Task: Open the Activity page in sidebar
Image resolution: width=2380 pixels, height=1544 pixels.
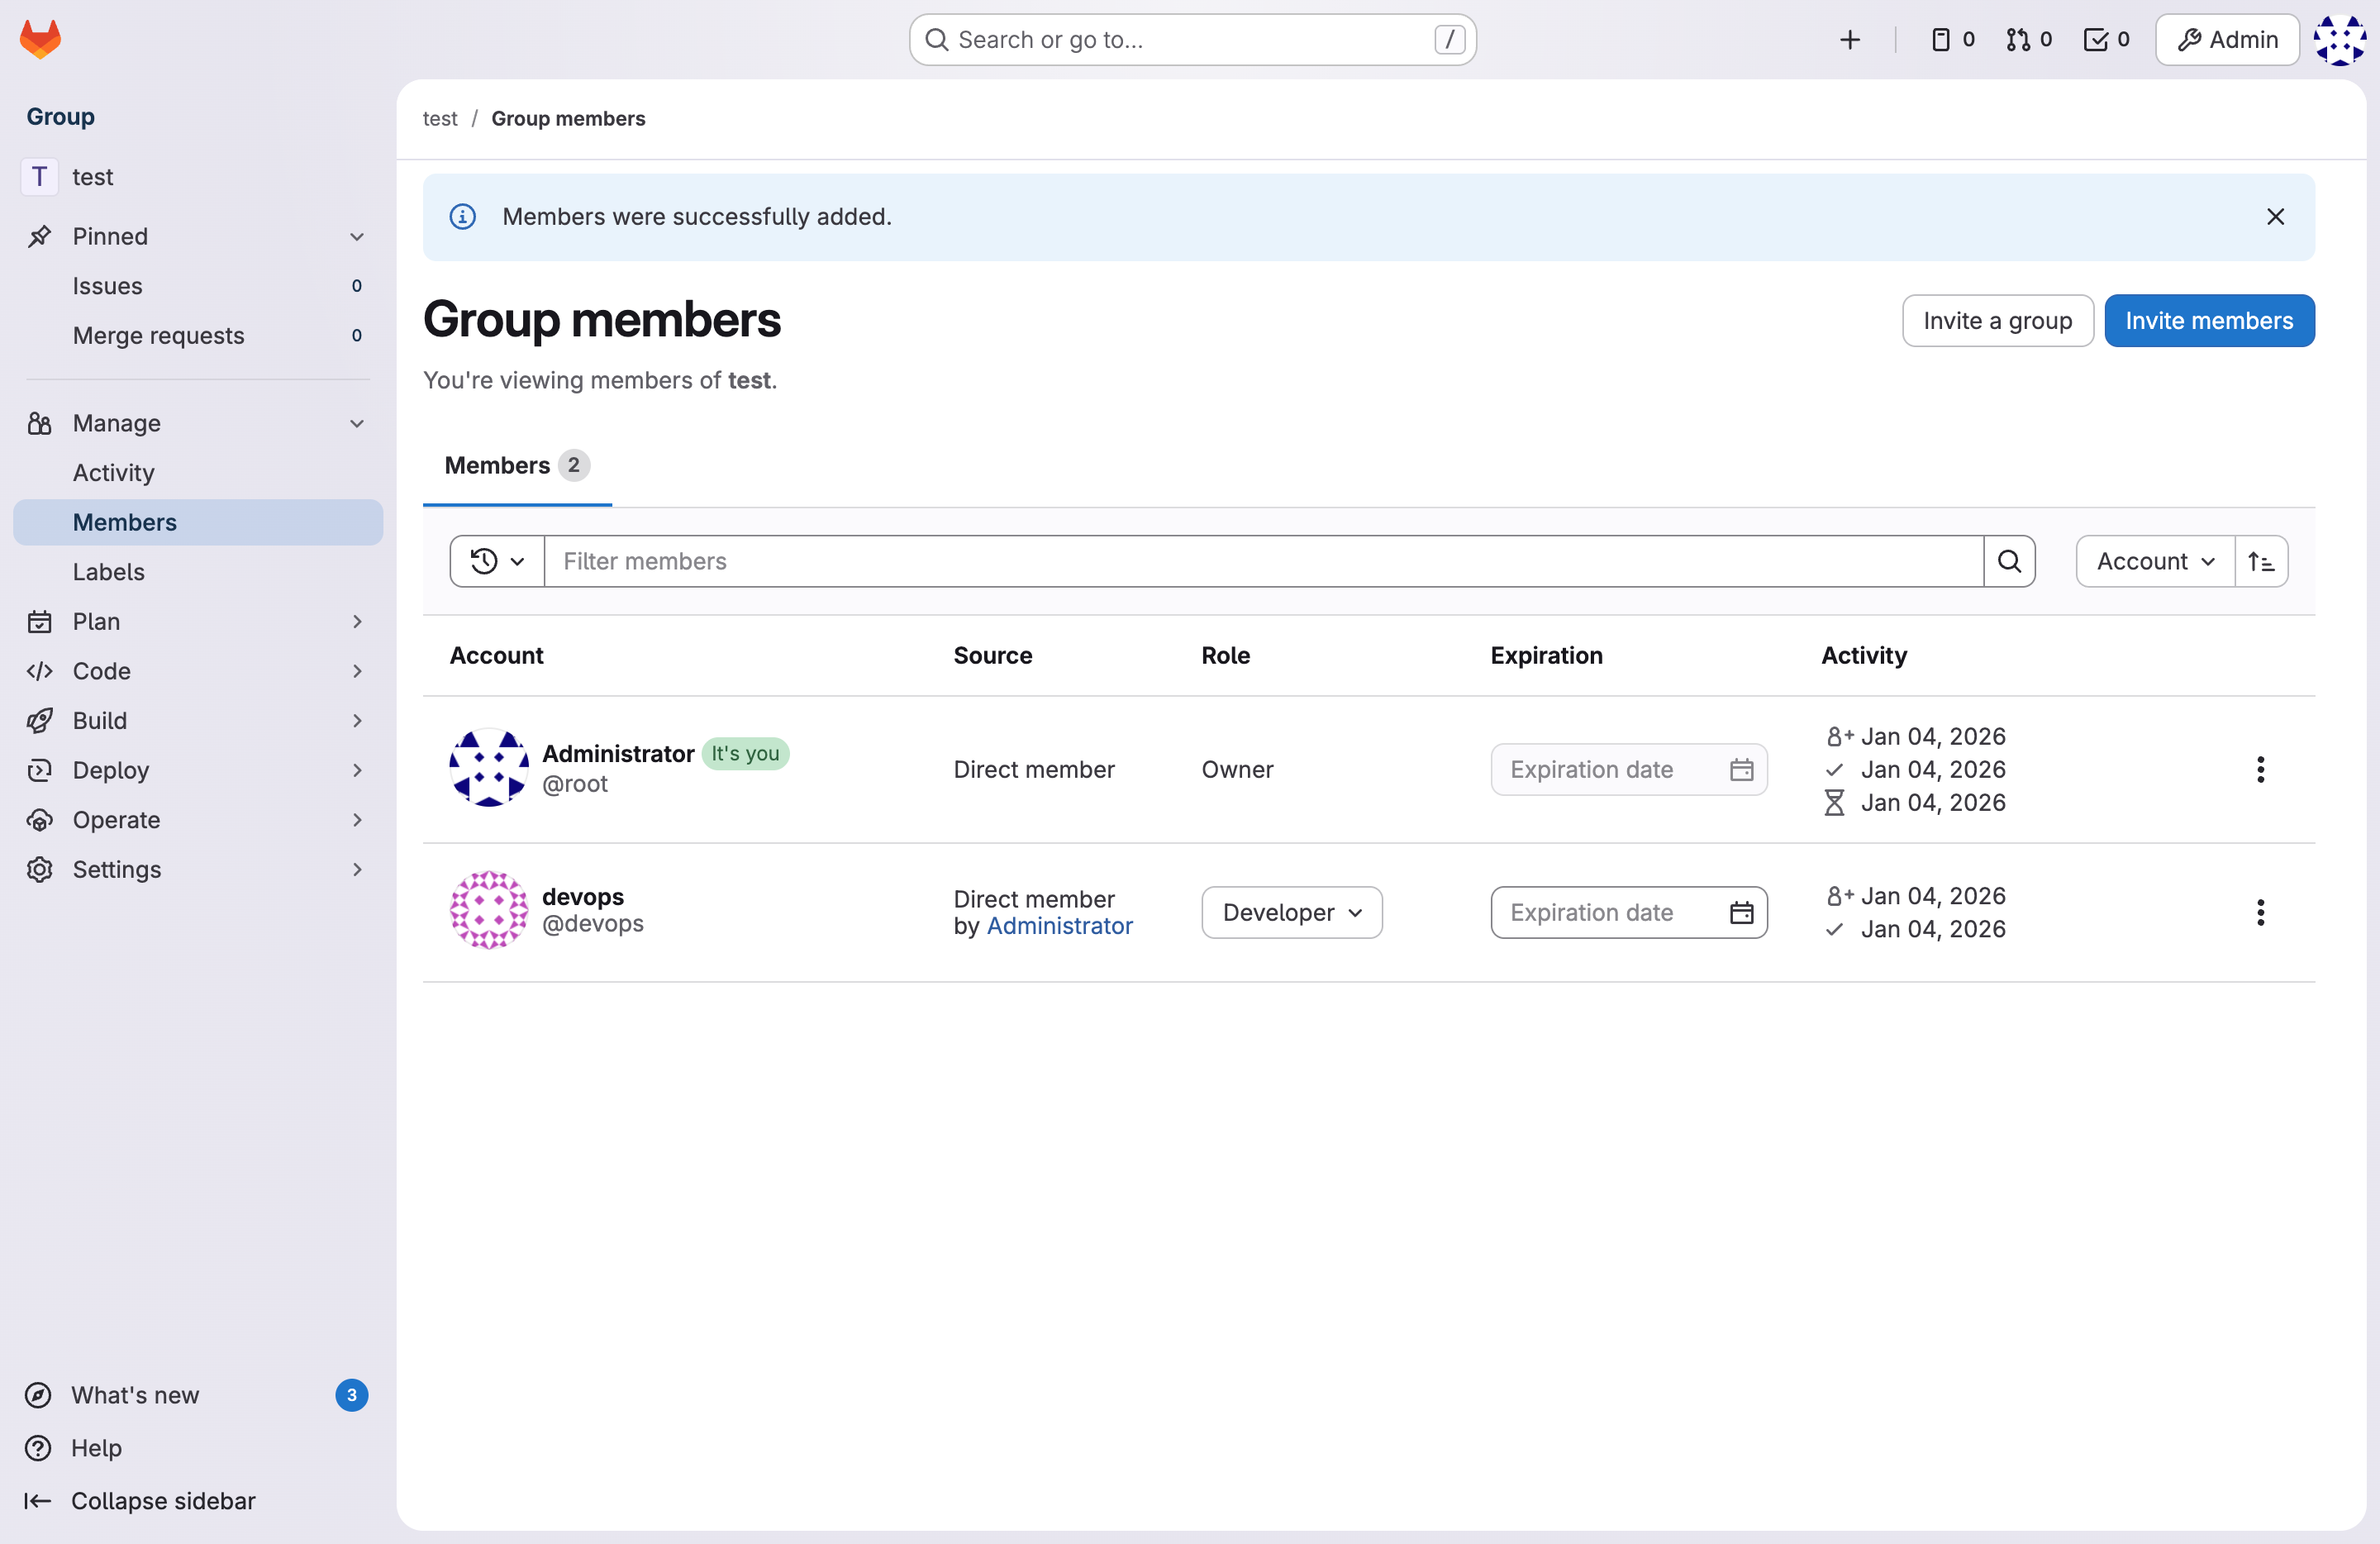Action: click(113, 472)
